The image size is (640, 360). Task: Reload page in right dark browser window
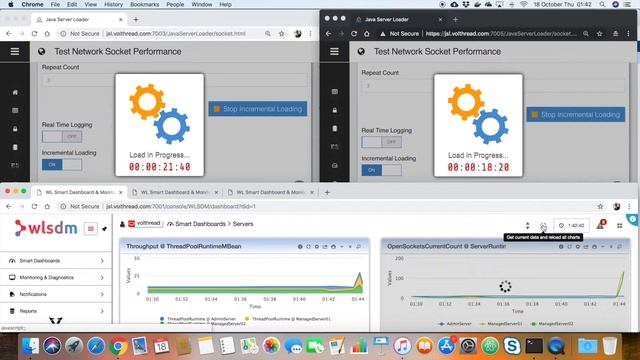click(354, 34)
